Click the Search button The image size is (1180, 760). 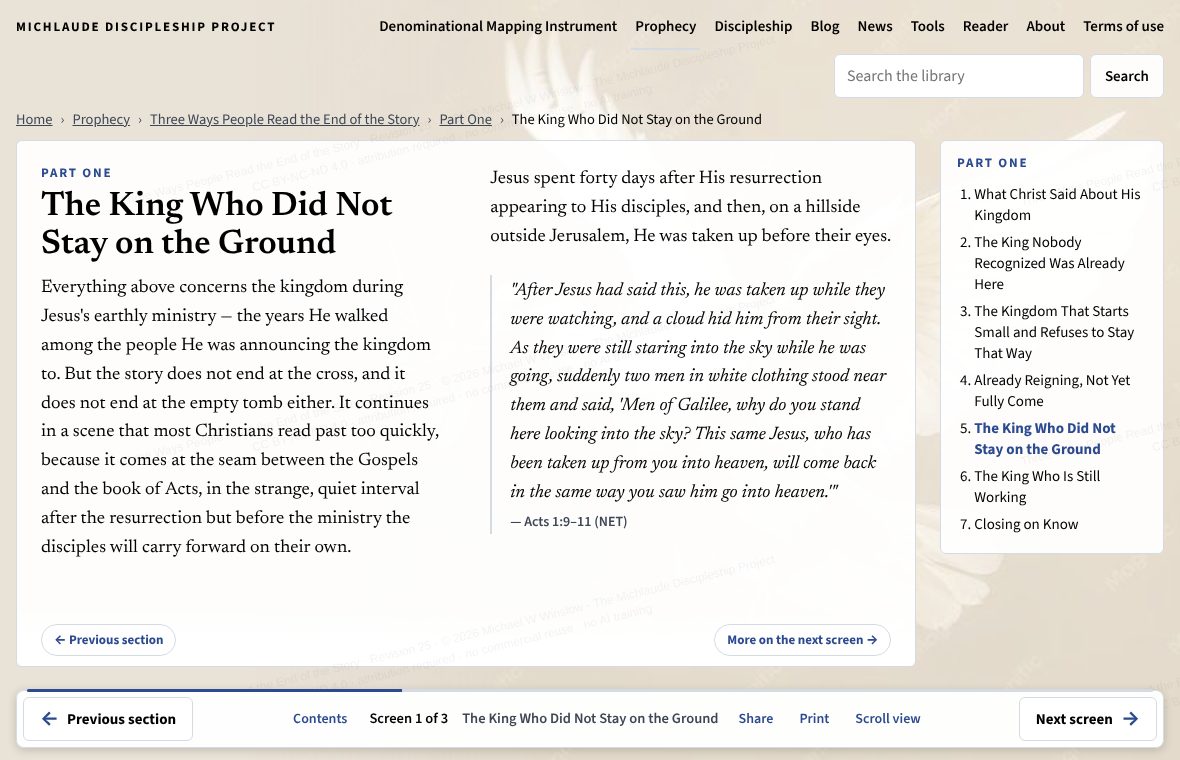(1126, 76)
